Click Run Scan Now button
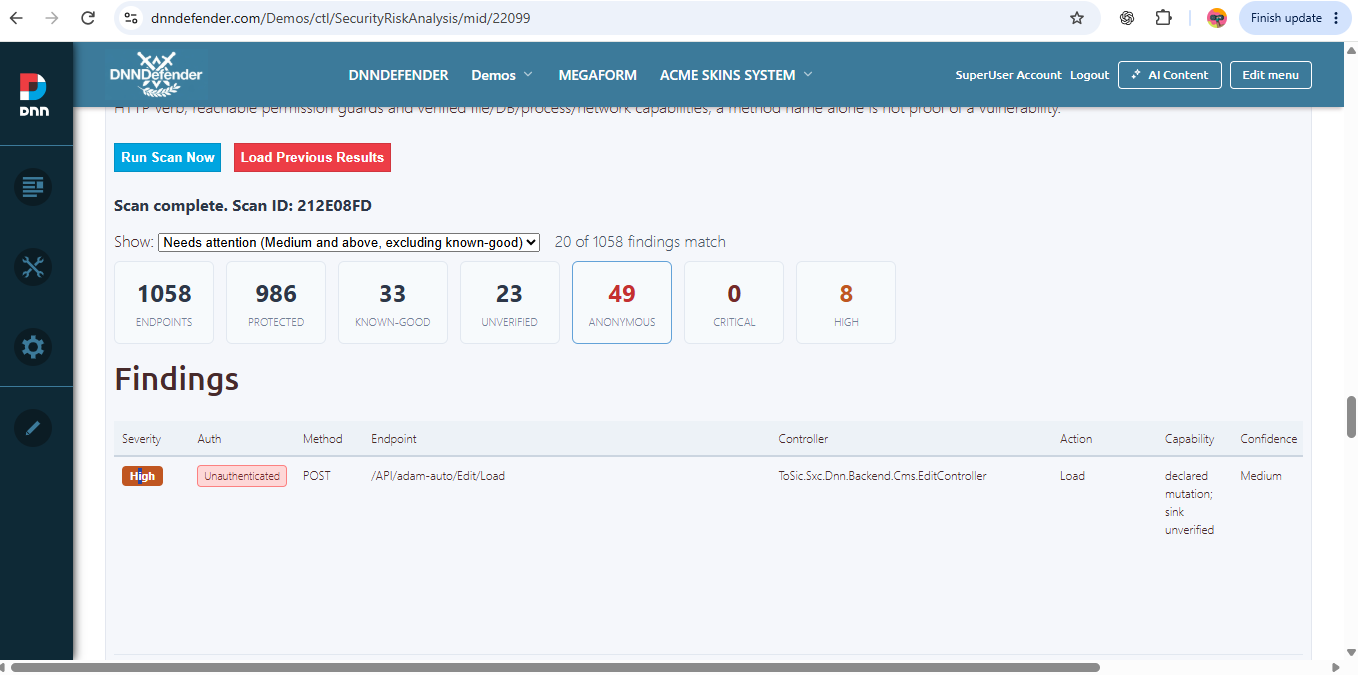1358x675 pixels. pos(167,157)
